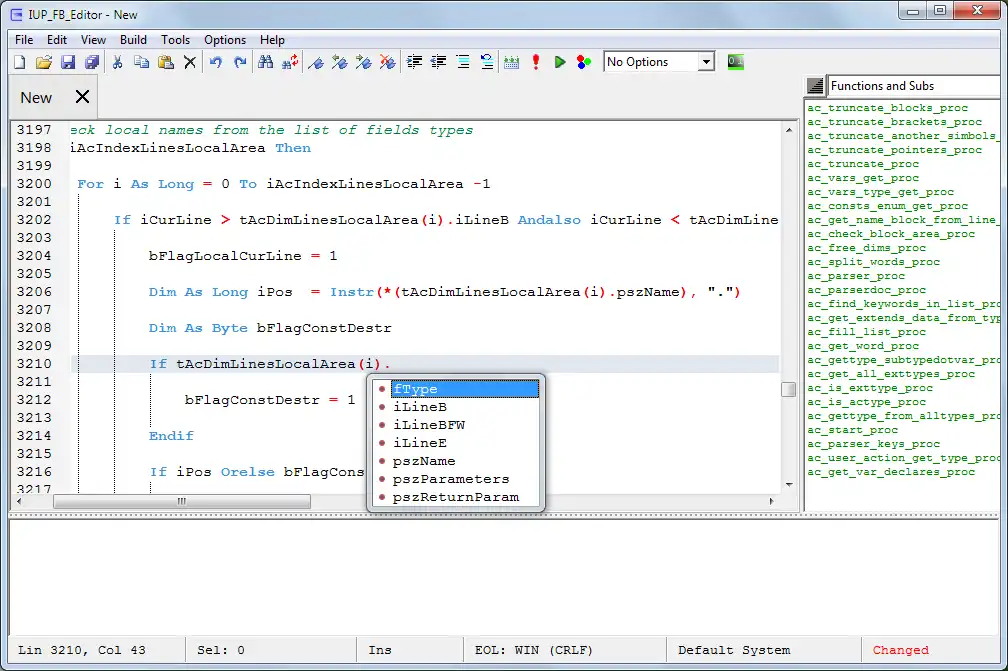
Task: Click the Cut scissors icon
Action: (117, 62)
